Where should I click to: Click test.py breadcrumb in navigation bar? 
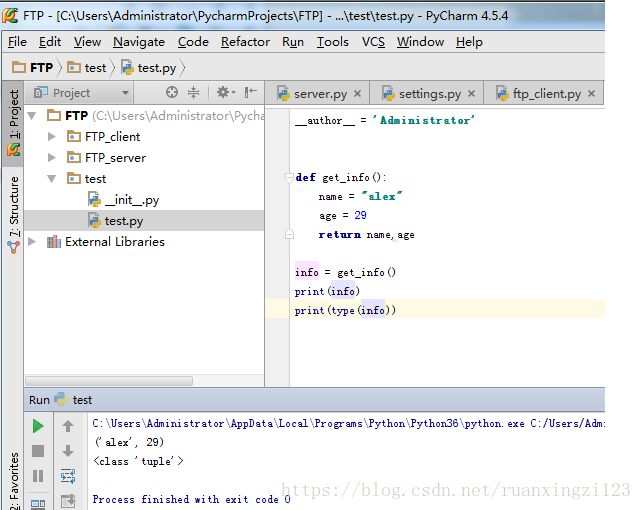(x=149, y=68)
